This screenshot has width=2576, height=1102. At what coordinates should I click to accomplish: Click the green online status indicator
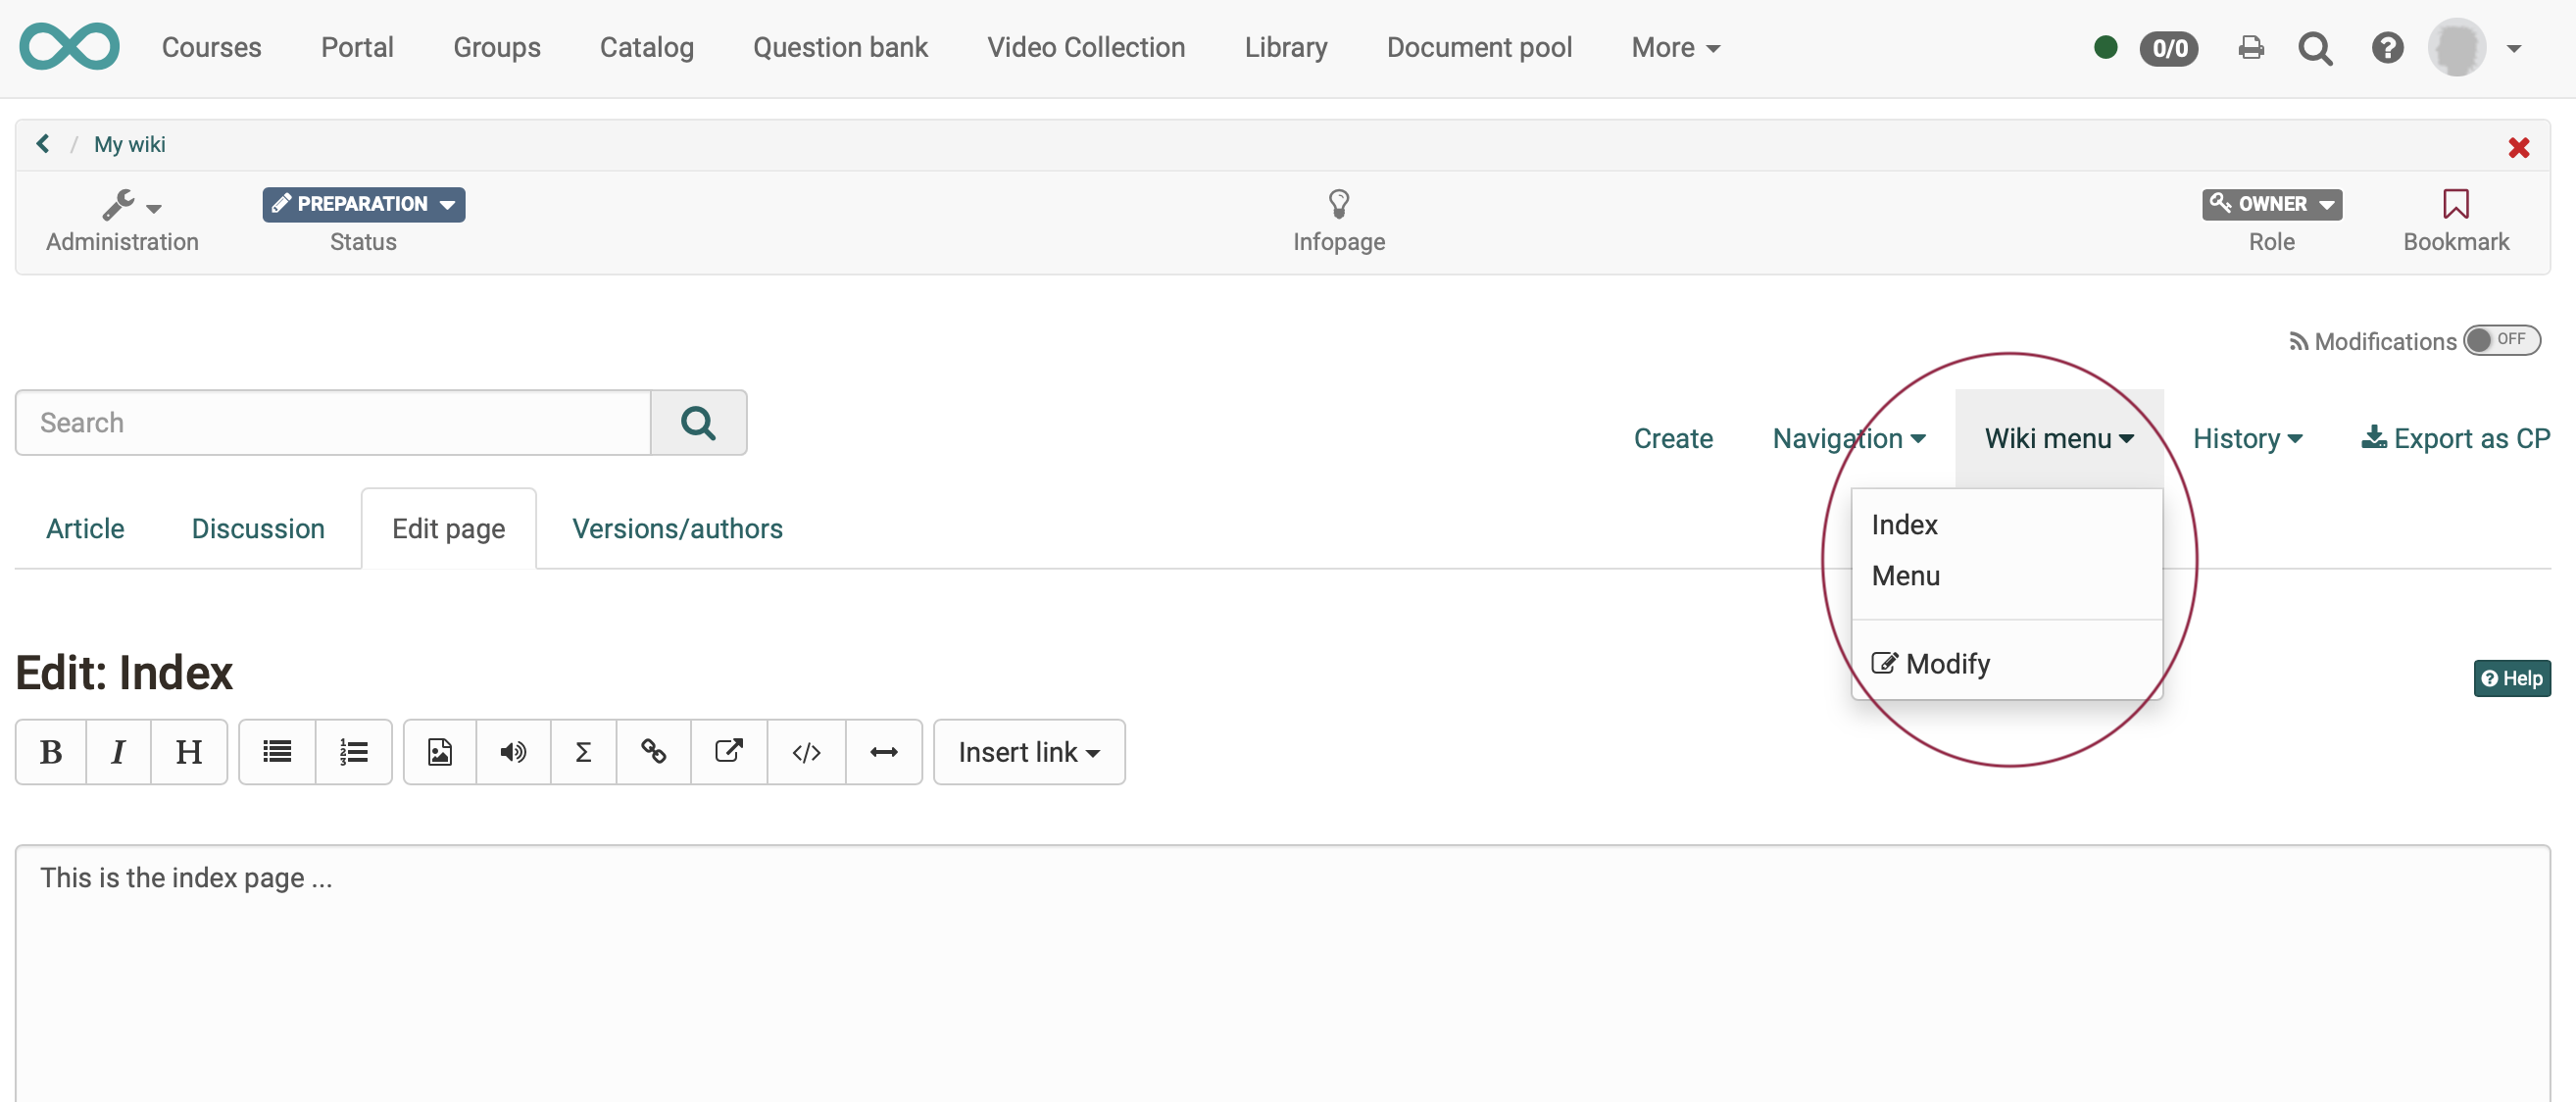(2105, 47)
